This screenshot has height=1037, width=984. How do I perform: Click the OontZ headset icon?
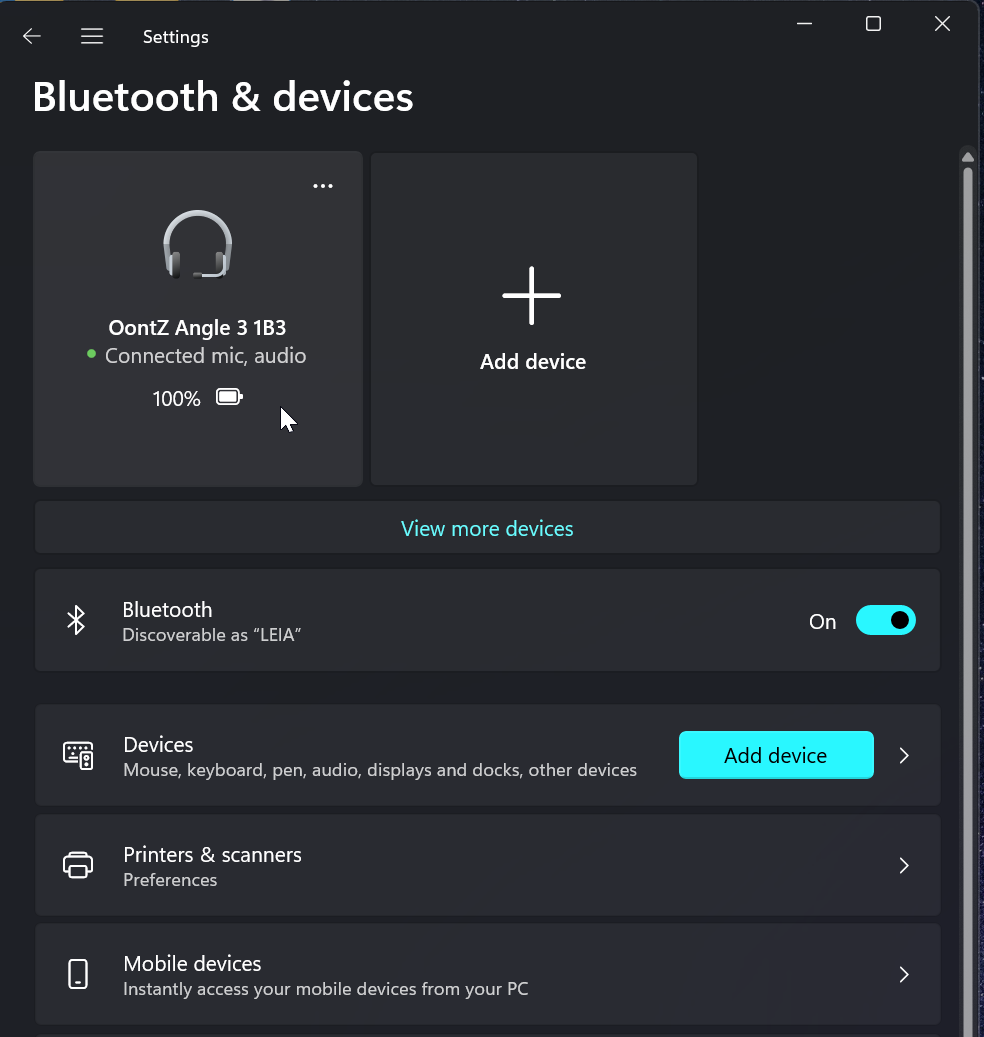198,245
